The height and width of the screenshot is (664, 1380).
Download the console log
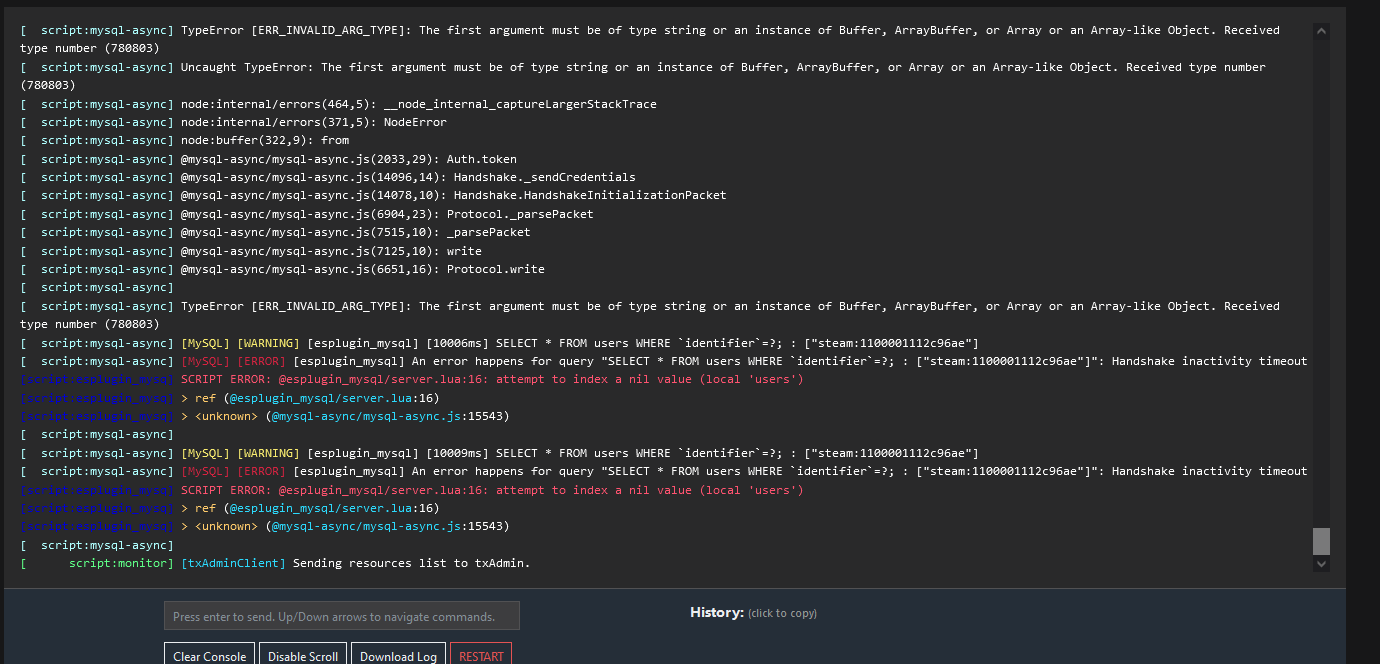click(398, 655)
